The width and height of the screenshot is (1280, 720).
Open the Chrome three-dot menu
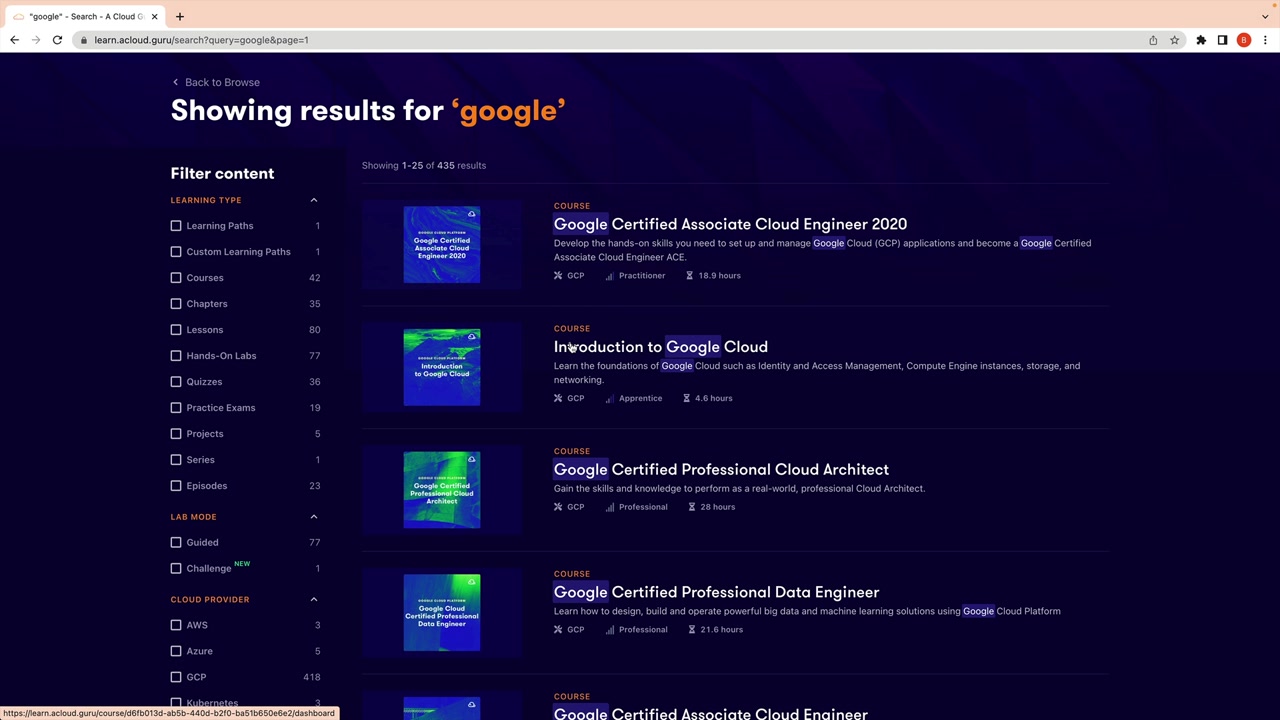tap(1265, 40)
